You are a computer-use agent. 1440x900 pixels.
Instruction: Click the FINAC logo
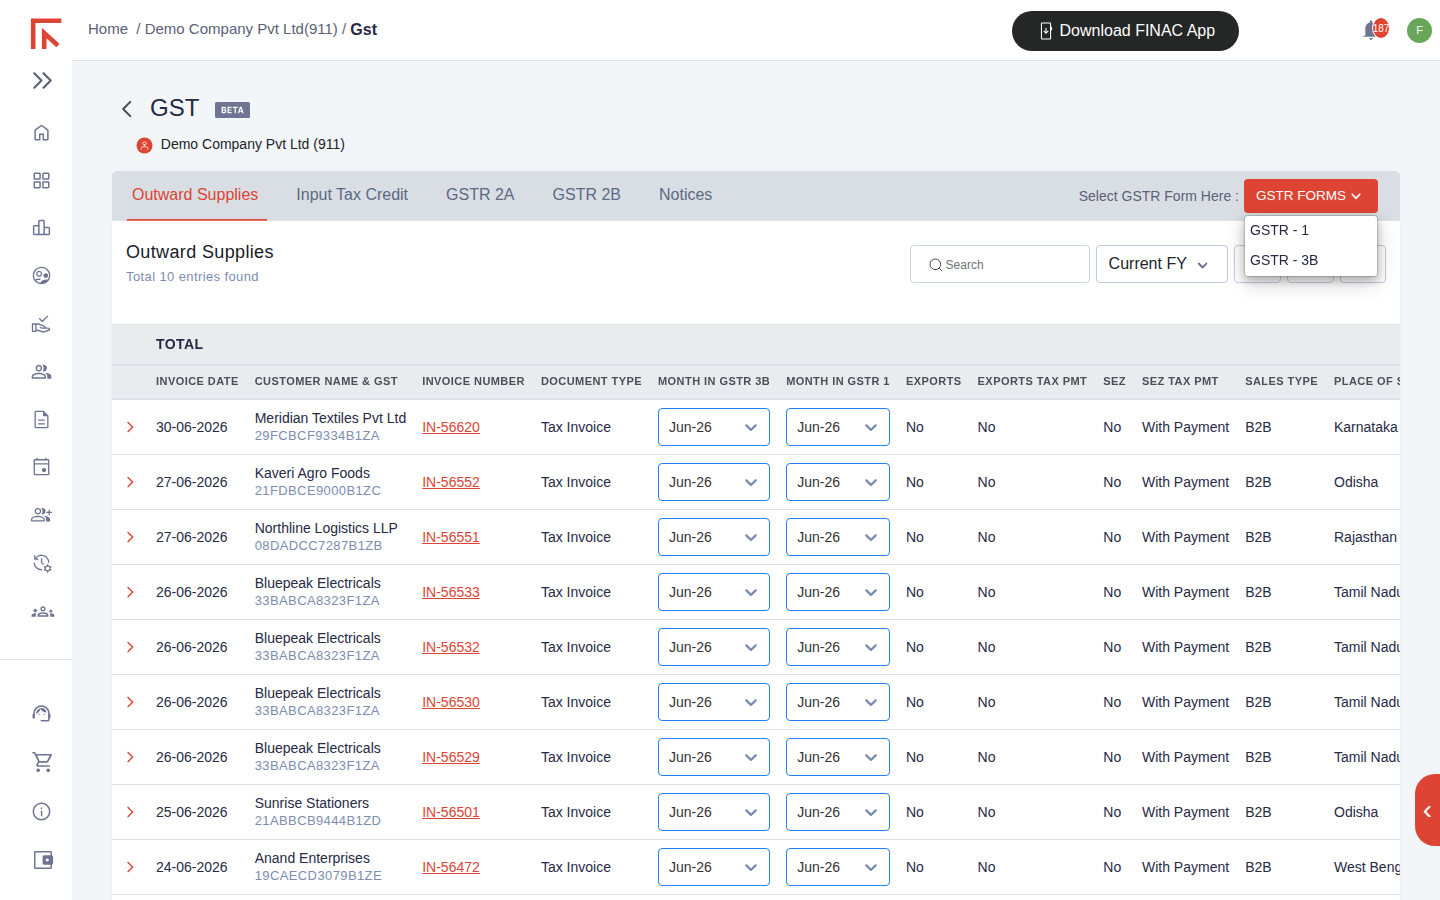coord(45,33)
